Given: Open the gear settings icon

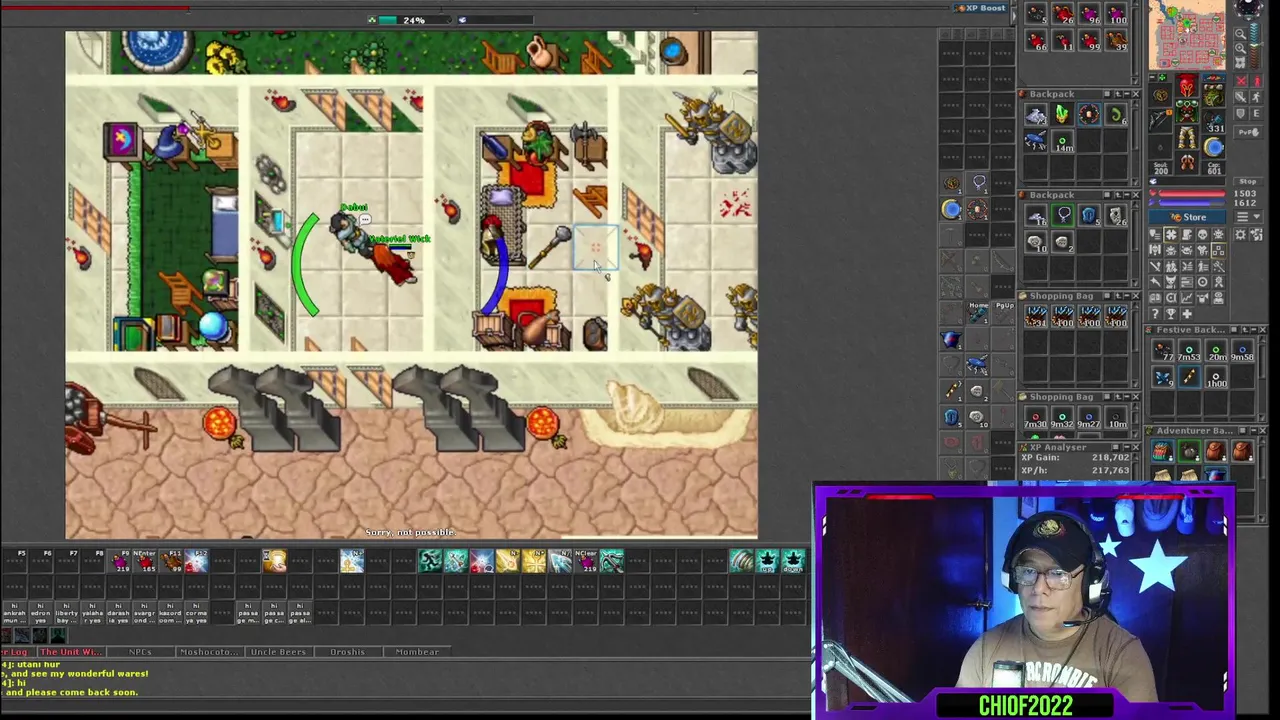Looking at the screenshot, I should click(1240, 235).
